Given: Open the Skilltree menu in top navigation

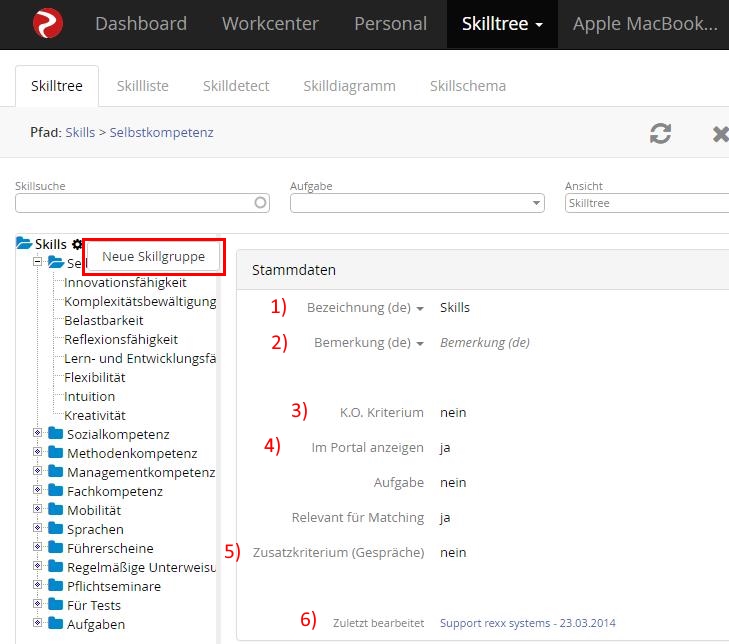Looking at the screenshot, I should coord(502,24).
